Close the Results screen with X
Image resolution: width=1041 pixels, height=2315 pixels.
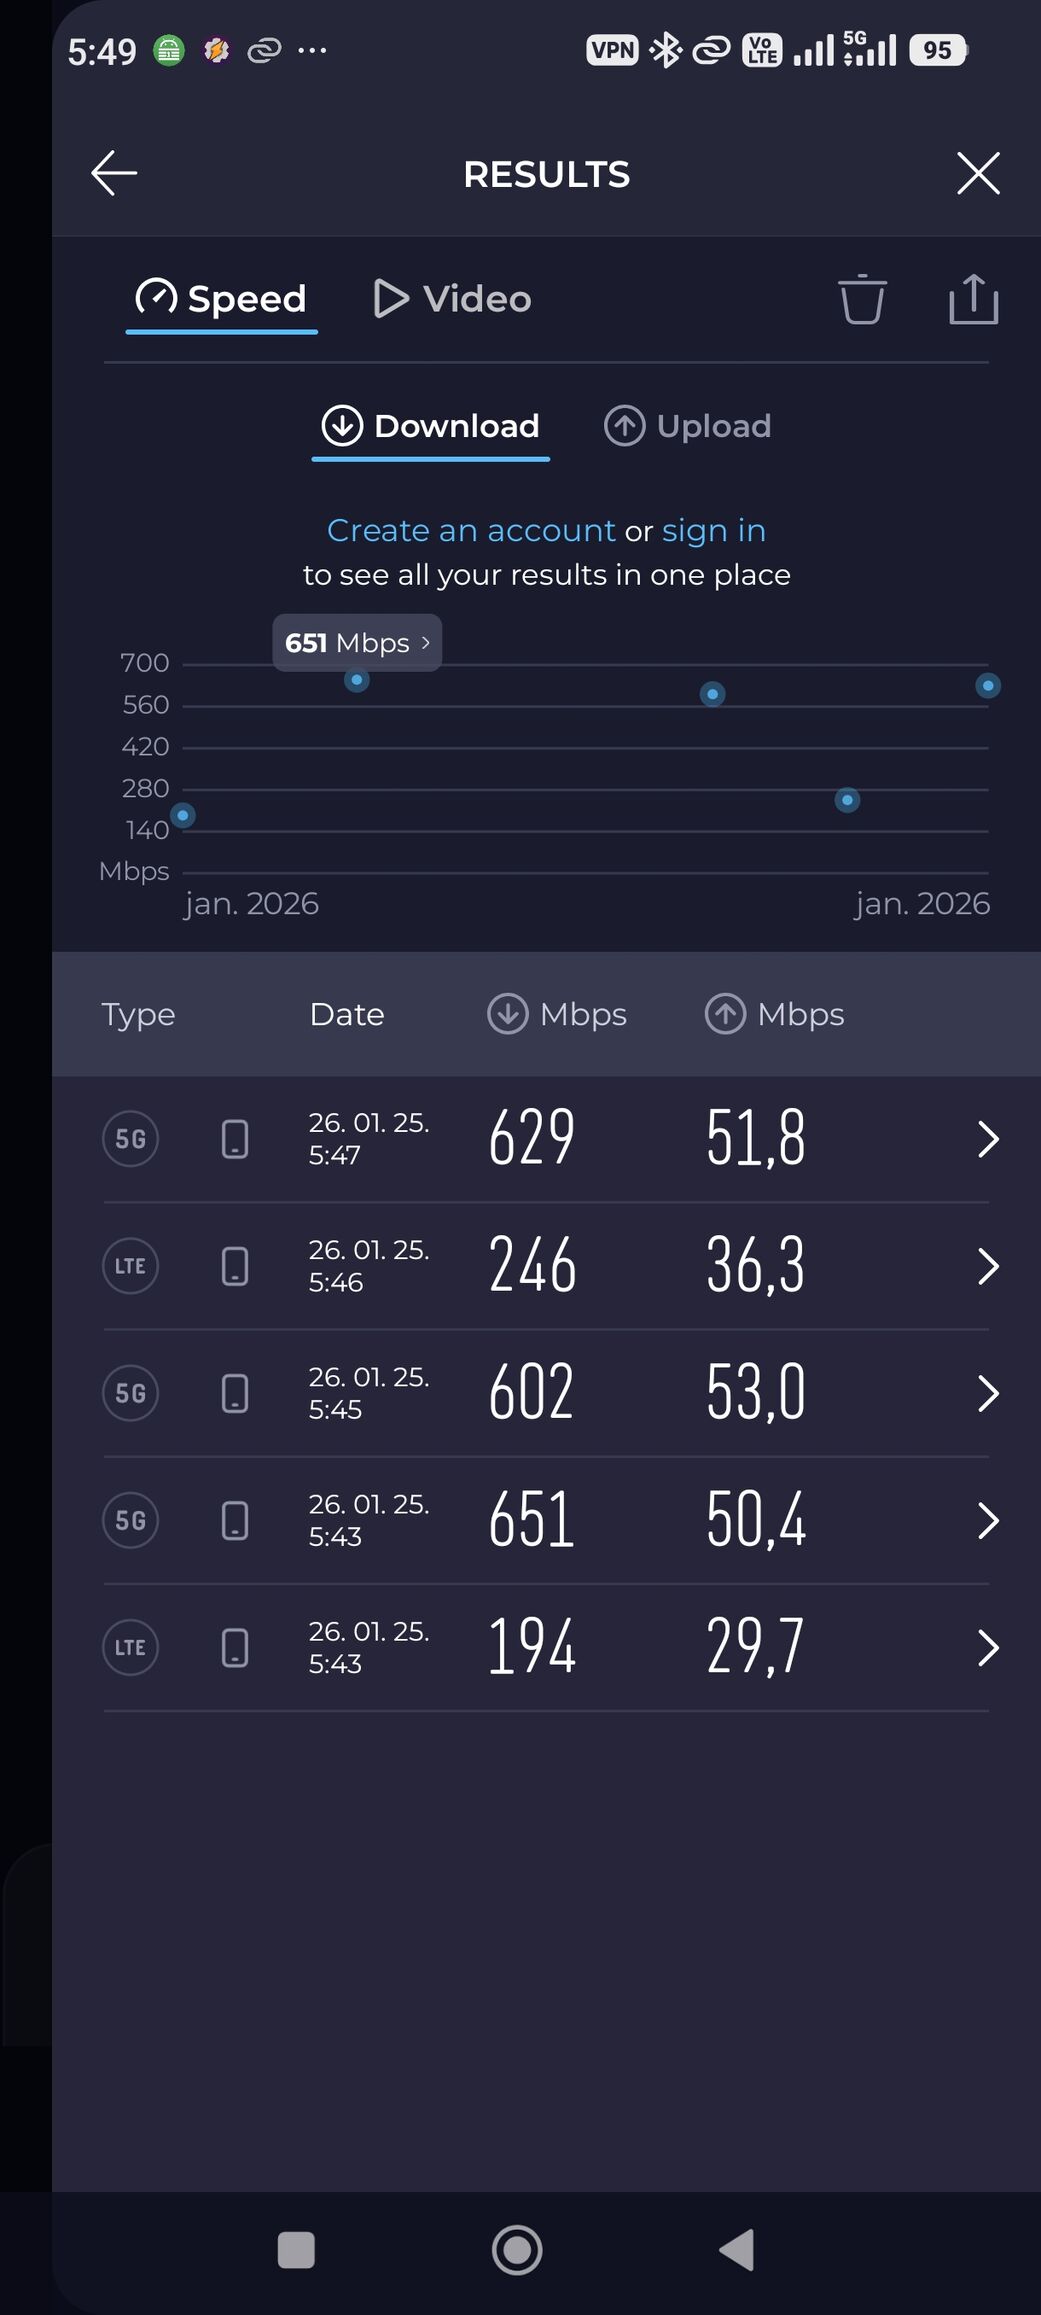click(x=977, y=173)
